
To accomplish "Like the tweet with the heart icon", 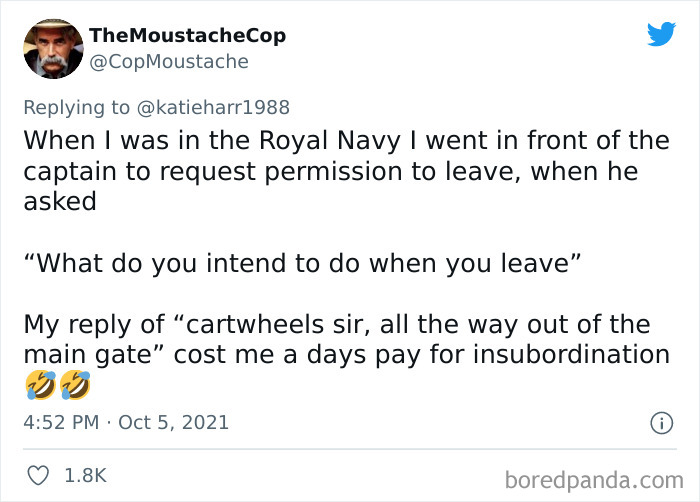I will [38, 473].
